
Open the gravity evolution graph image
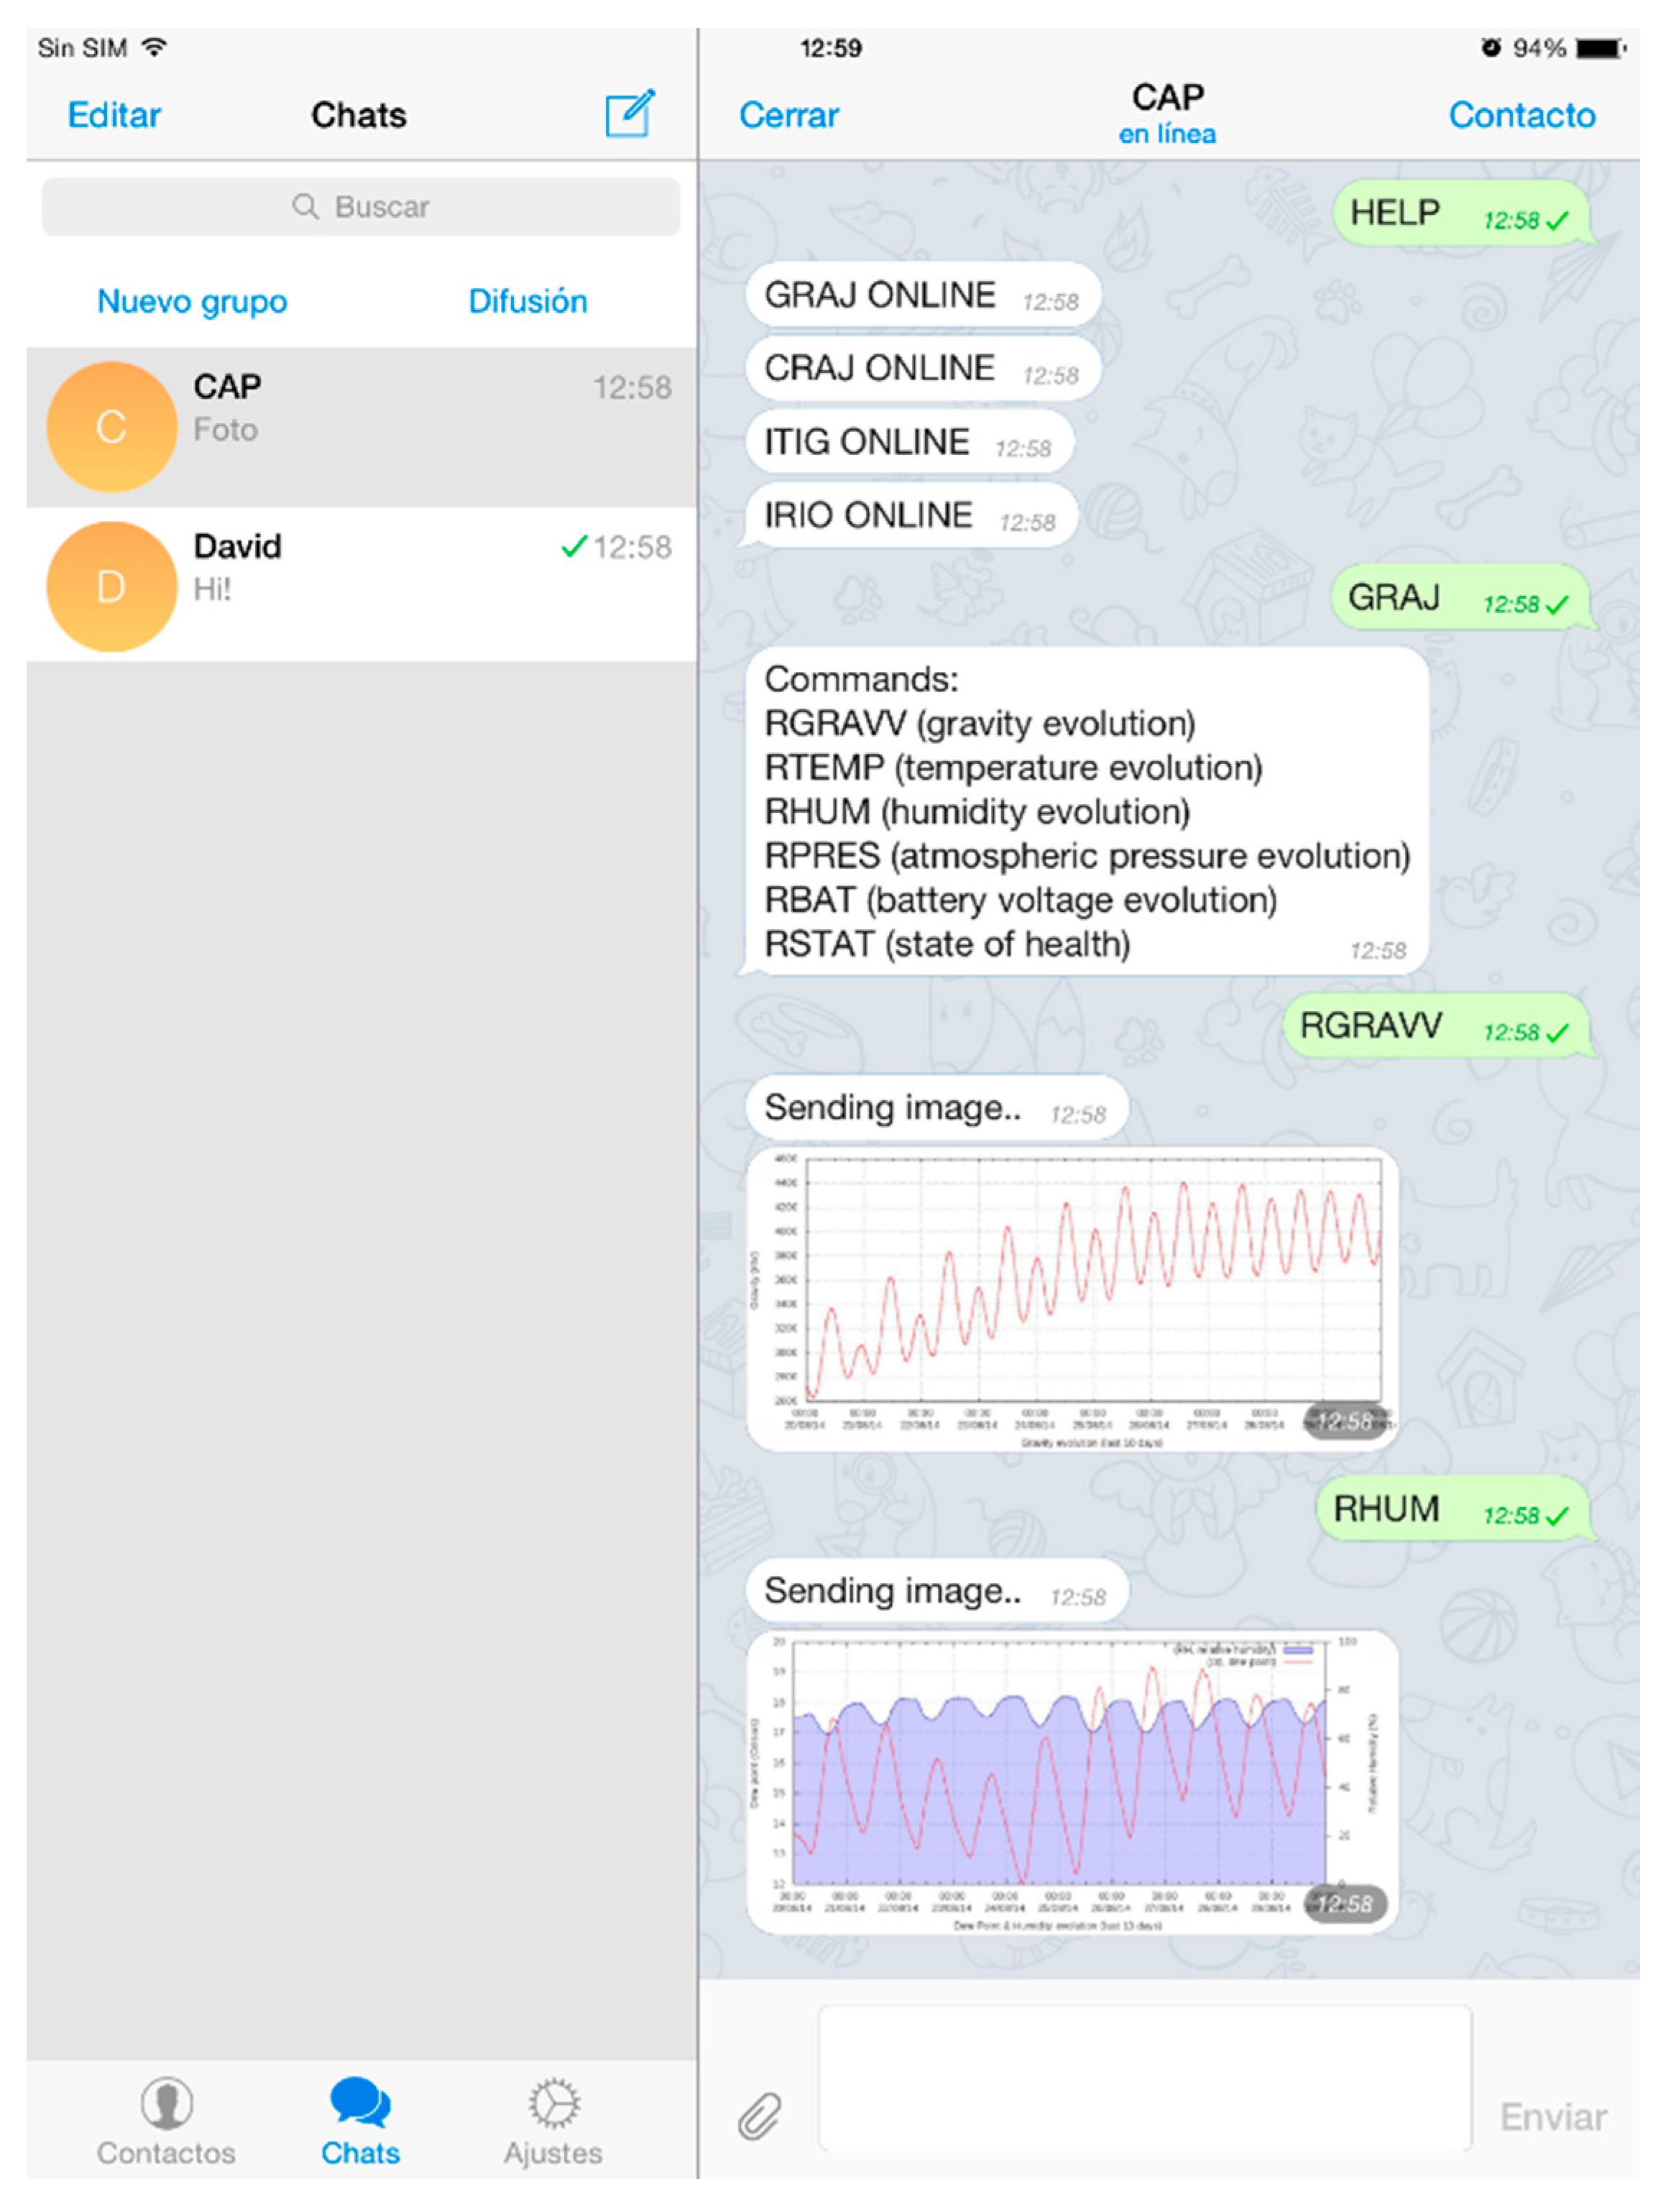pyautogui.click(x=1072, y=1298)
